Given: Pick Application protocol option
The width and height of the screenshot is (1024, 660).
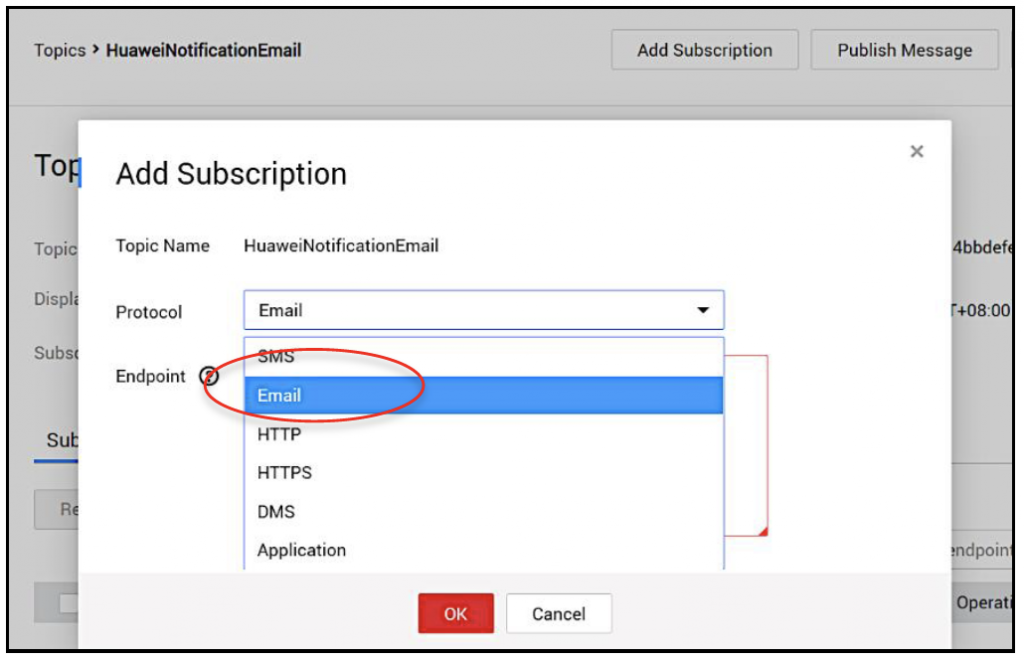Looking at the screenshot, I should pyautogui.click(x=484, y=550).
